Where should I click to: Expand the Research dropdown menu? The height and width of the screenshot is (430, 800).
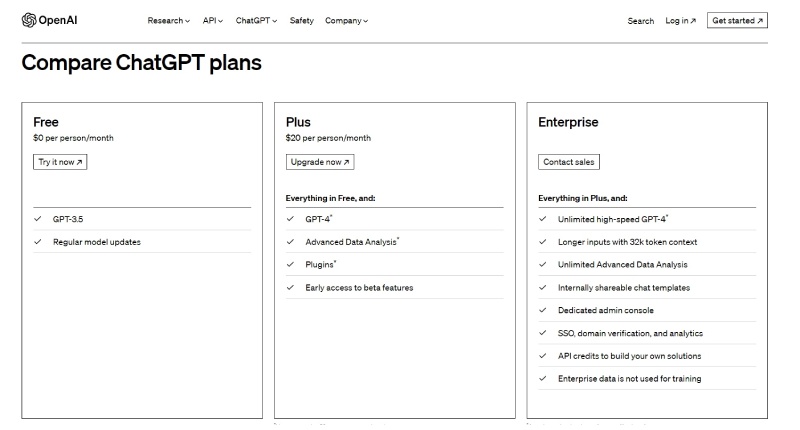[168, 21]
